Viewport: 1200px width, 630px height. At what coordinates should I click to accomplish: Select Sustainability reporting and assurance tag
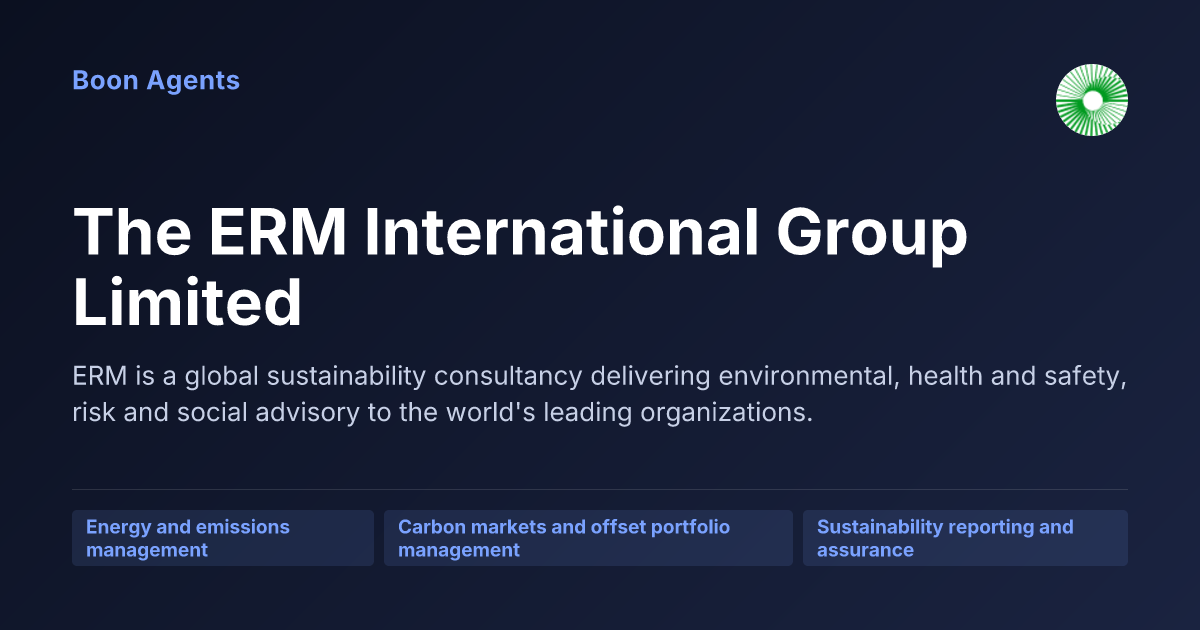[965, 538]
